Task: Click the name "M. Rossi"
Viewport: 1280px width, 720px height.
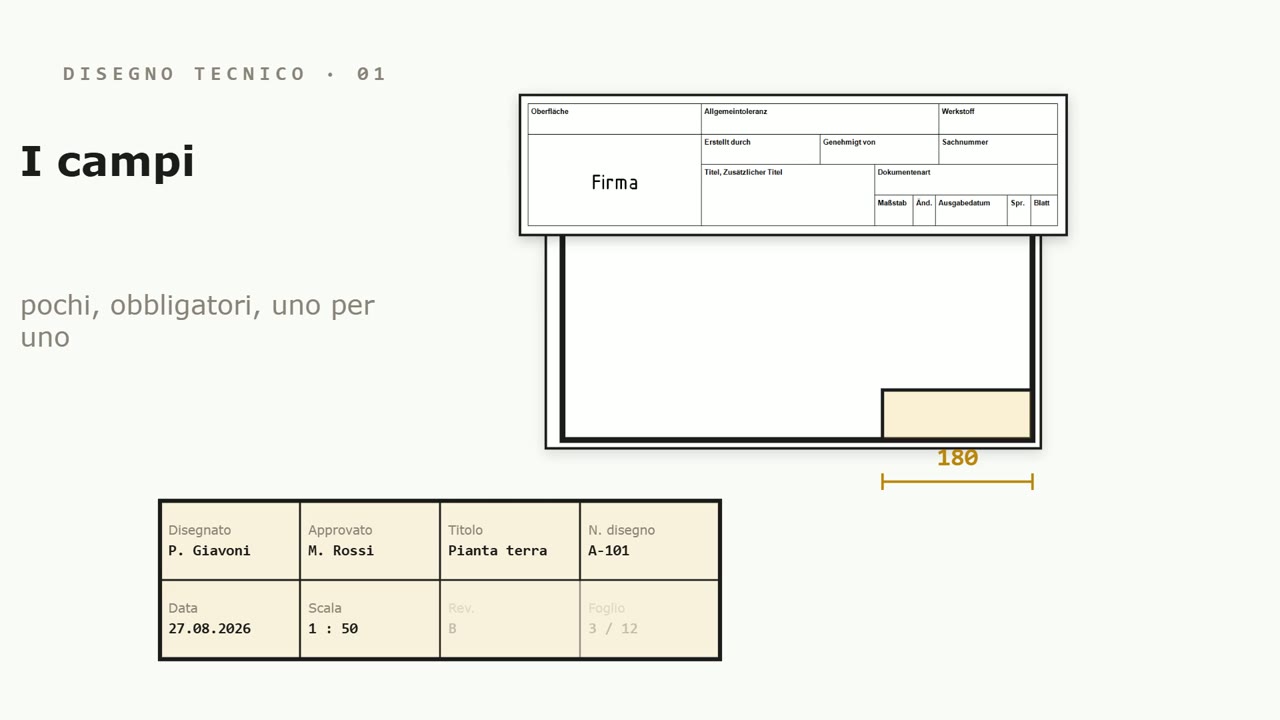Action: click(341, 551)
